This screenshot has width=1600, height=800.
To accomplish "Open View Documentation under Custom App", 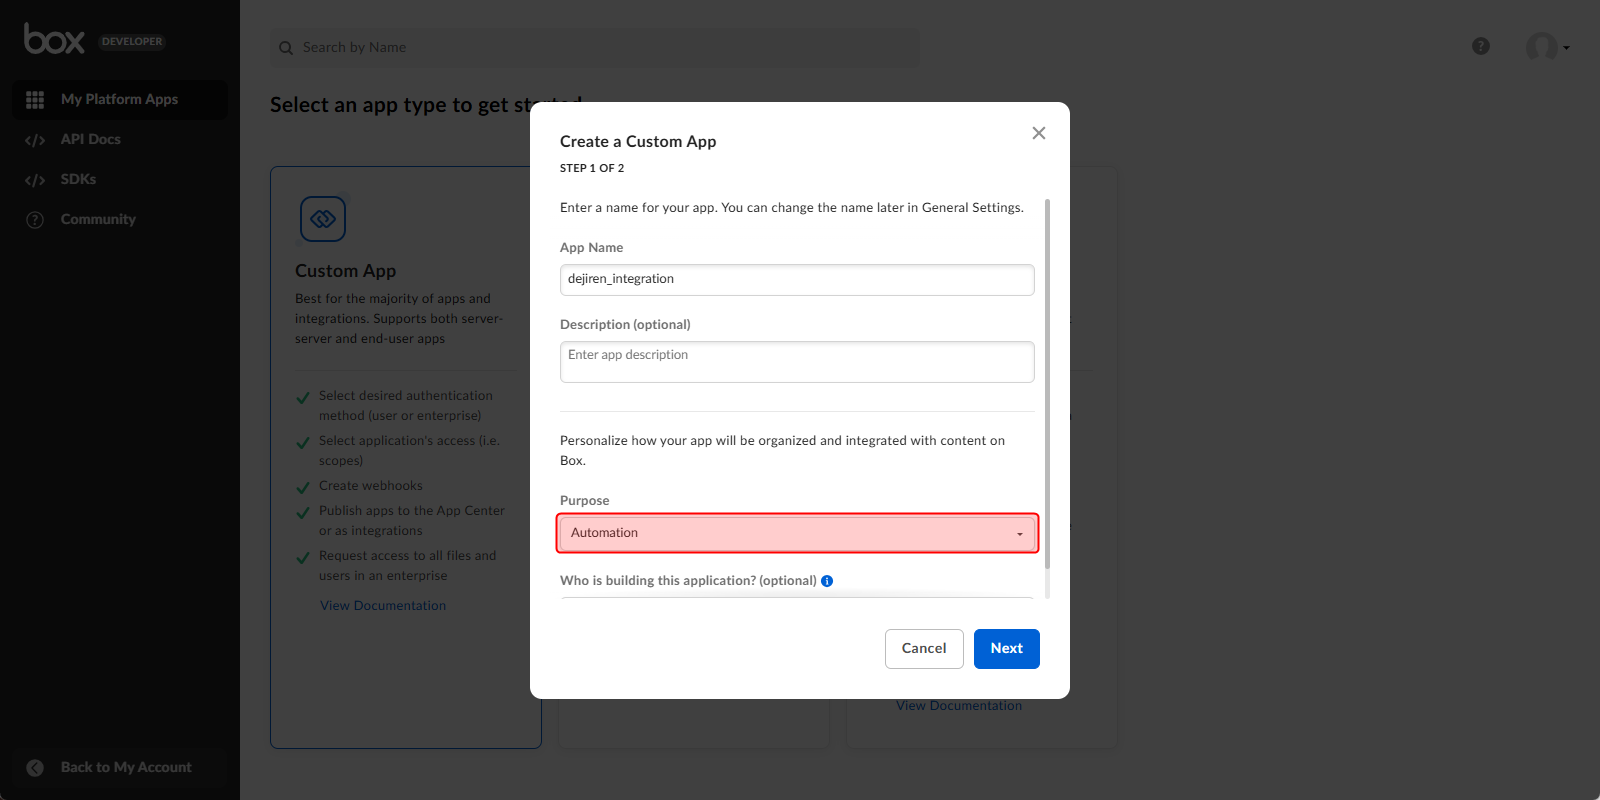I will [x=383, y=606].
